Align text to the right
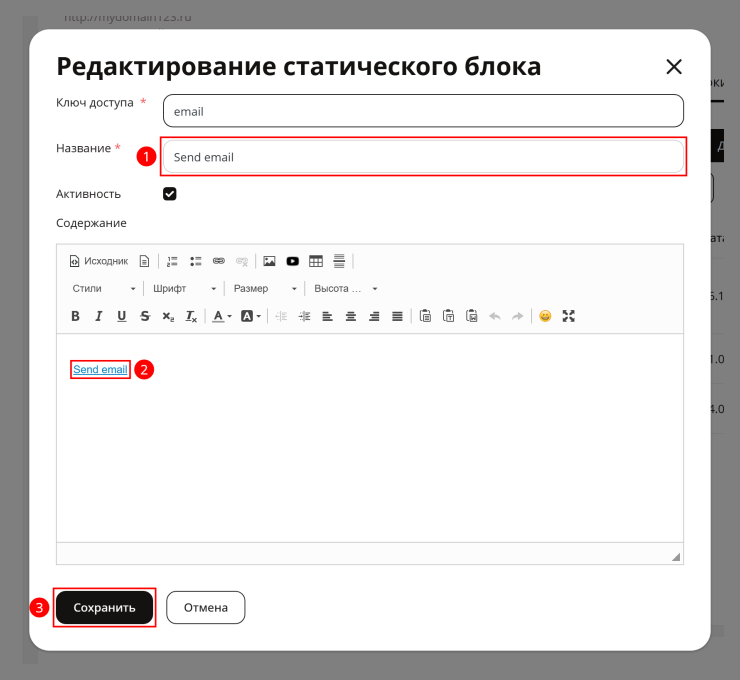The height and width of the screenshot is (680, 740). click(x=374, y=316)
